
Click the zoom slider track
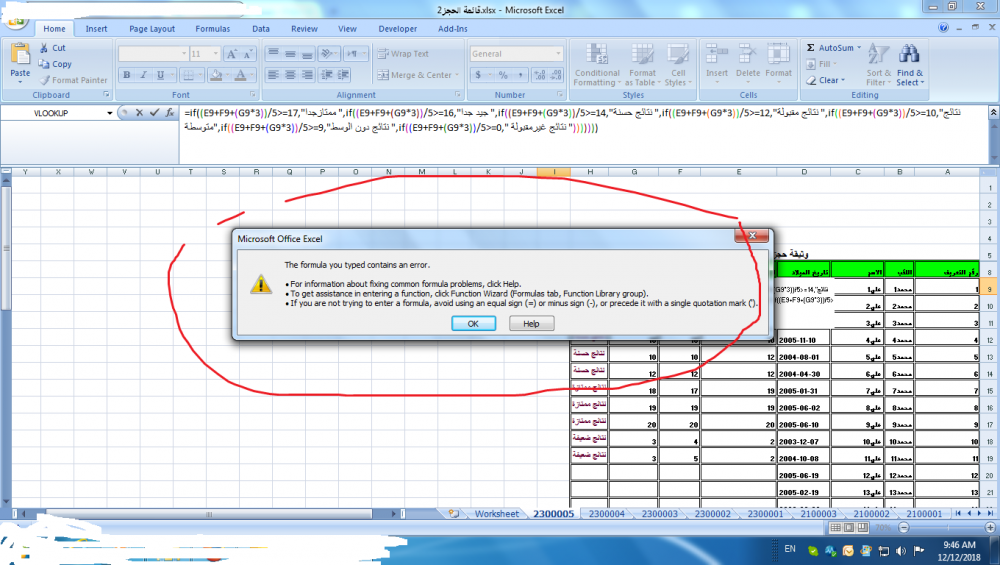(x=946, y=527)
